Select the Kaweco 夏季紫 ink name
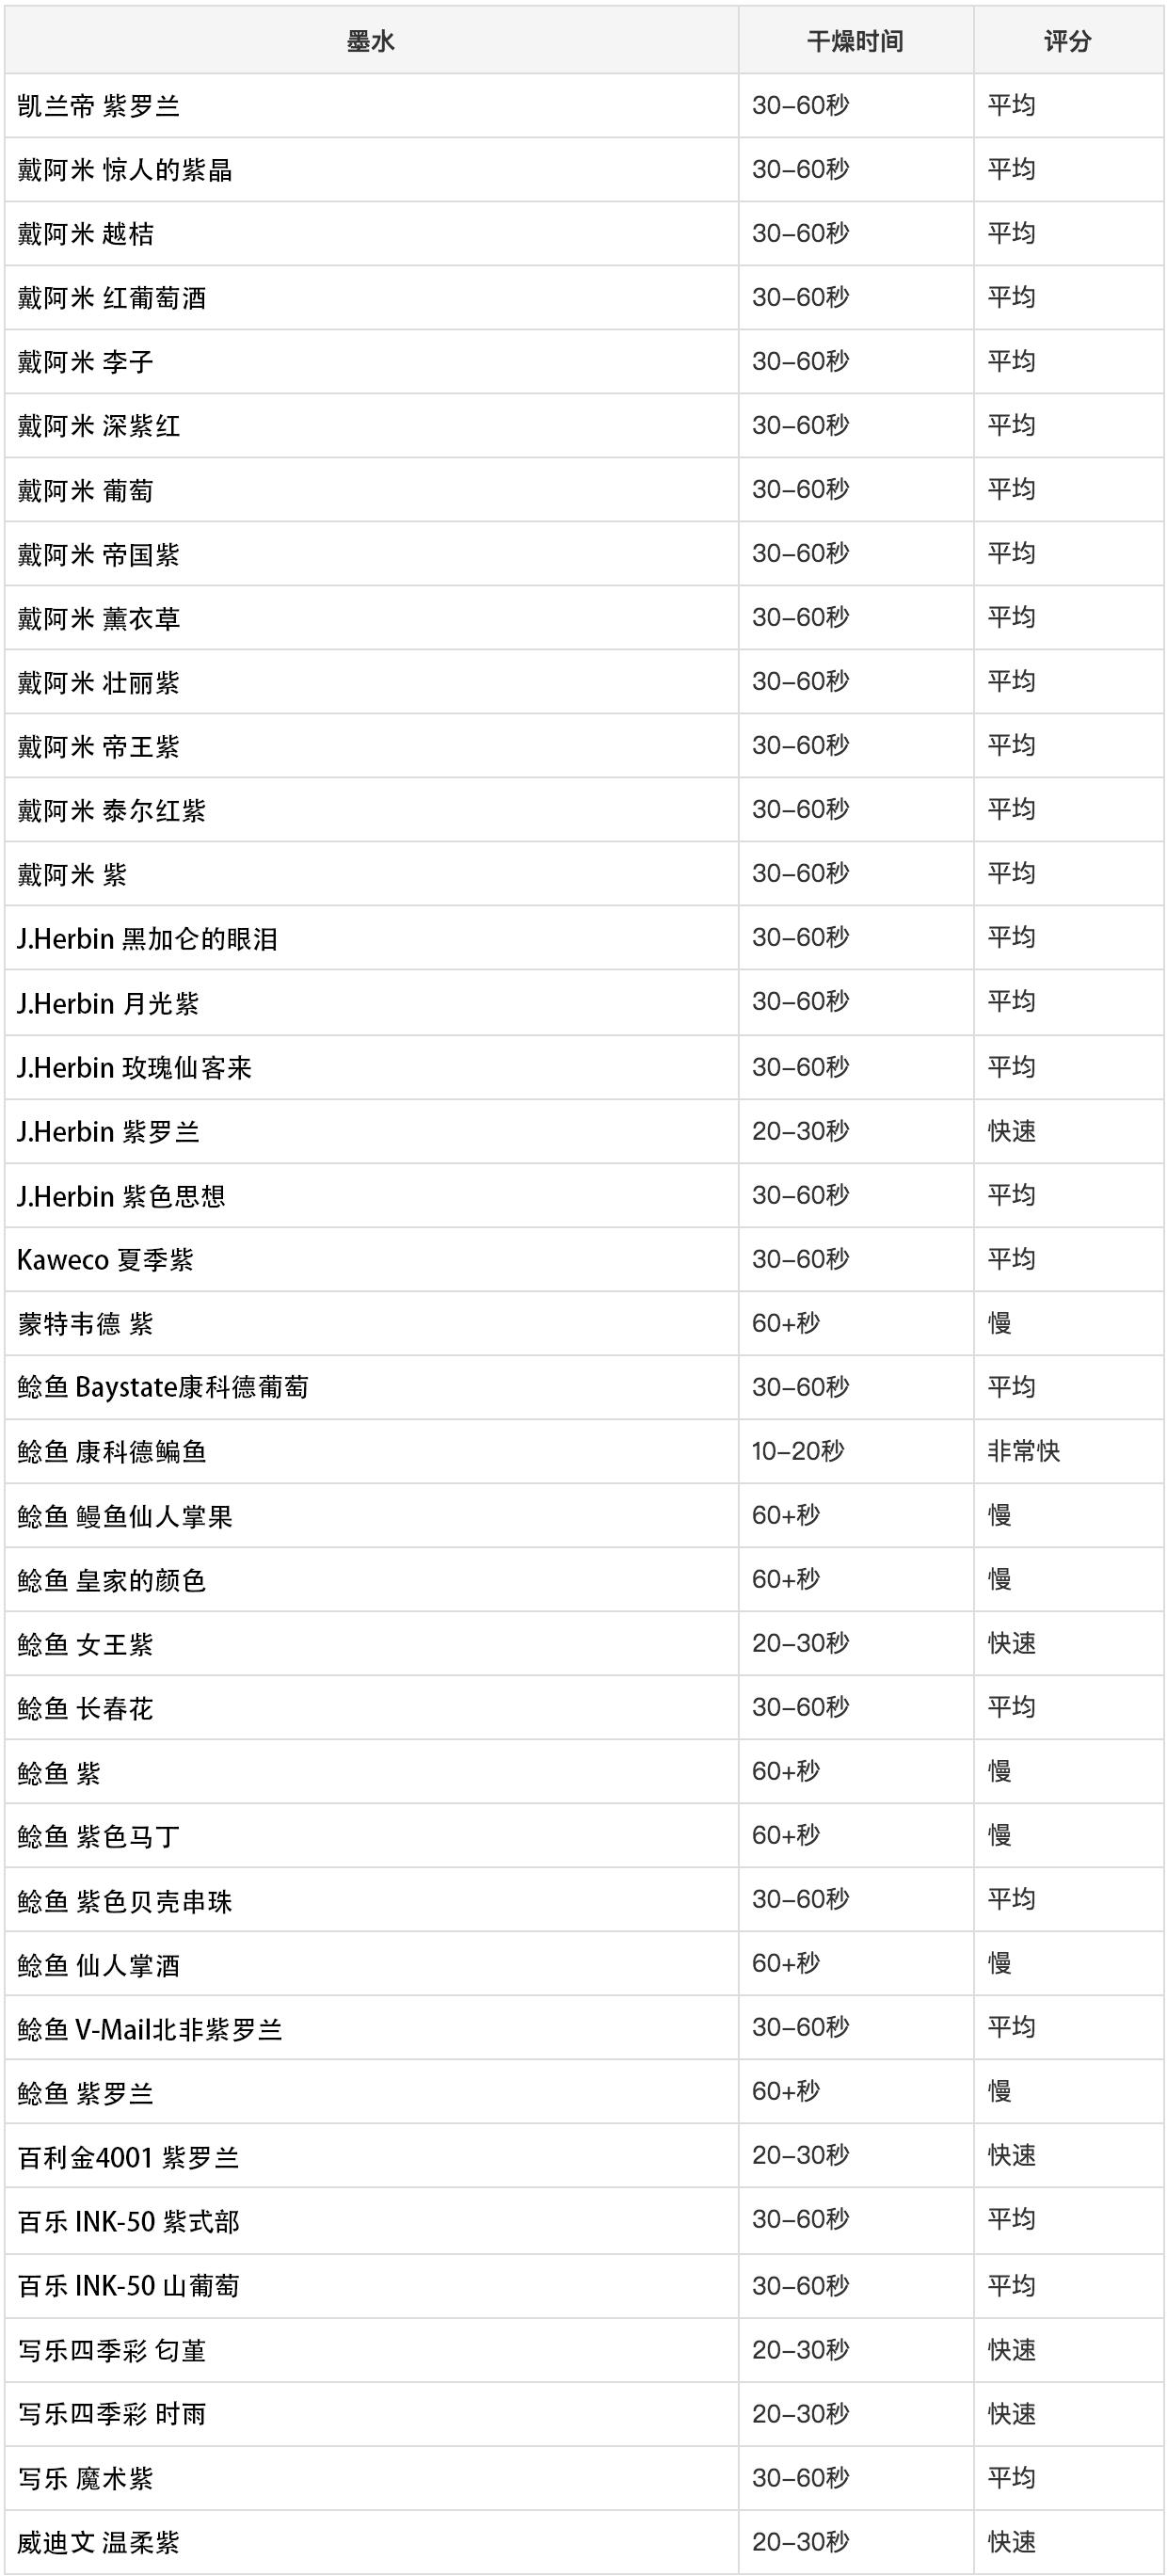The width and height of the screenshot is (1167, 2576). click(106, 1259)
